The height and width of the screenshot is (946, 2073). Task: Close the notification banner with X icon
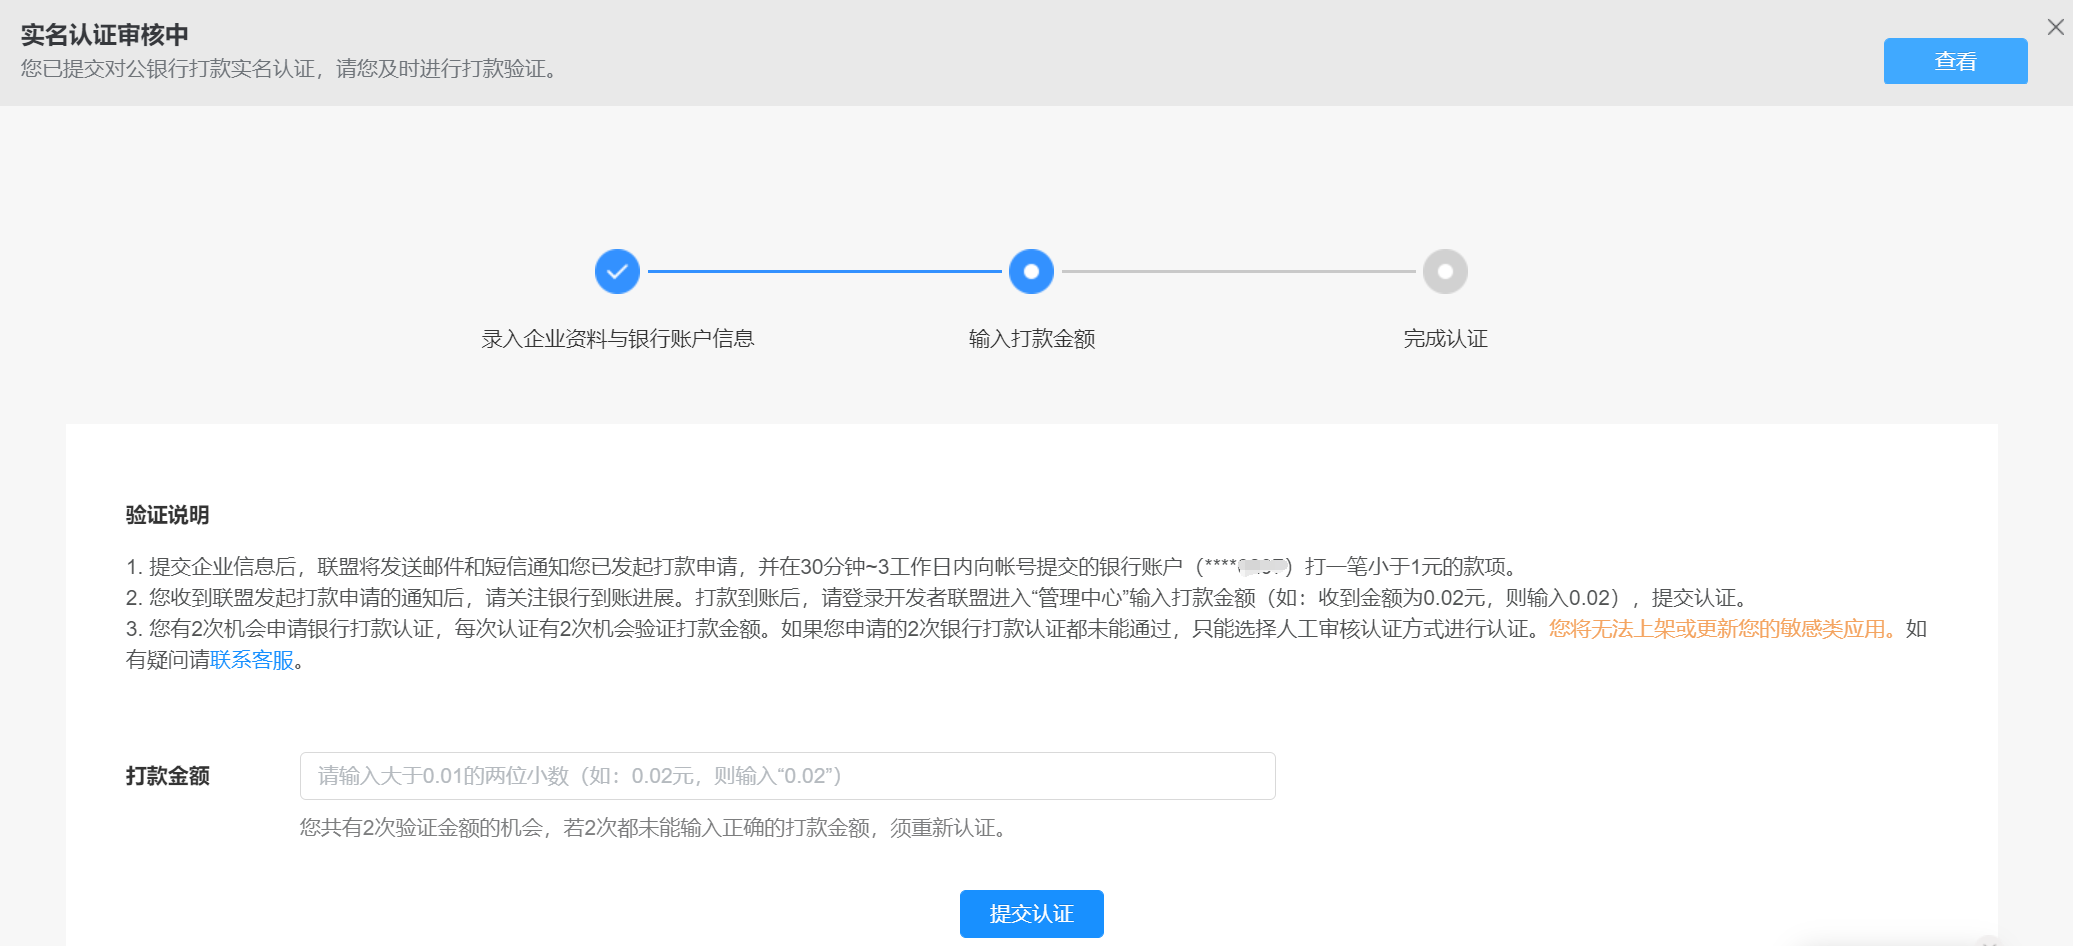pyautogui.click(x=2055, y=27)
